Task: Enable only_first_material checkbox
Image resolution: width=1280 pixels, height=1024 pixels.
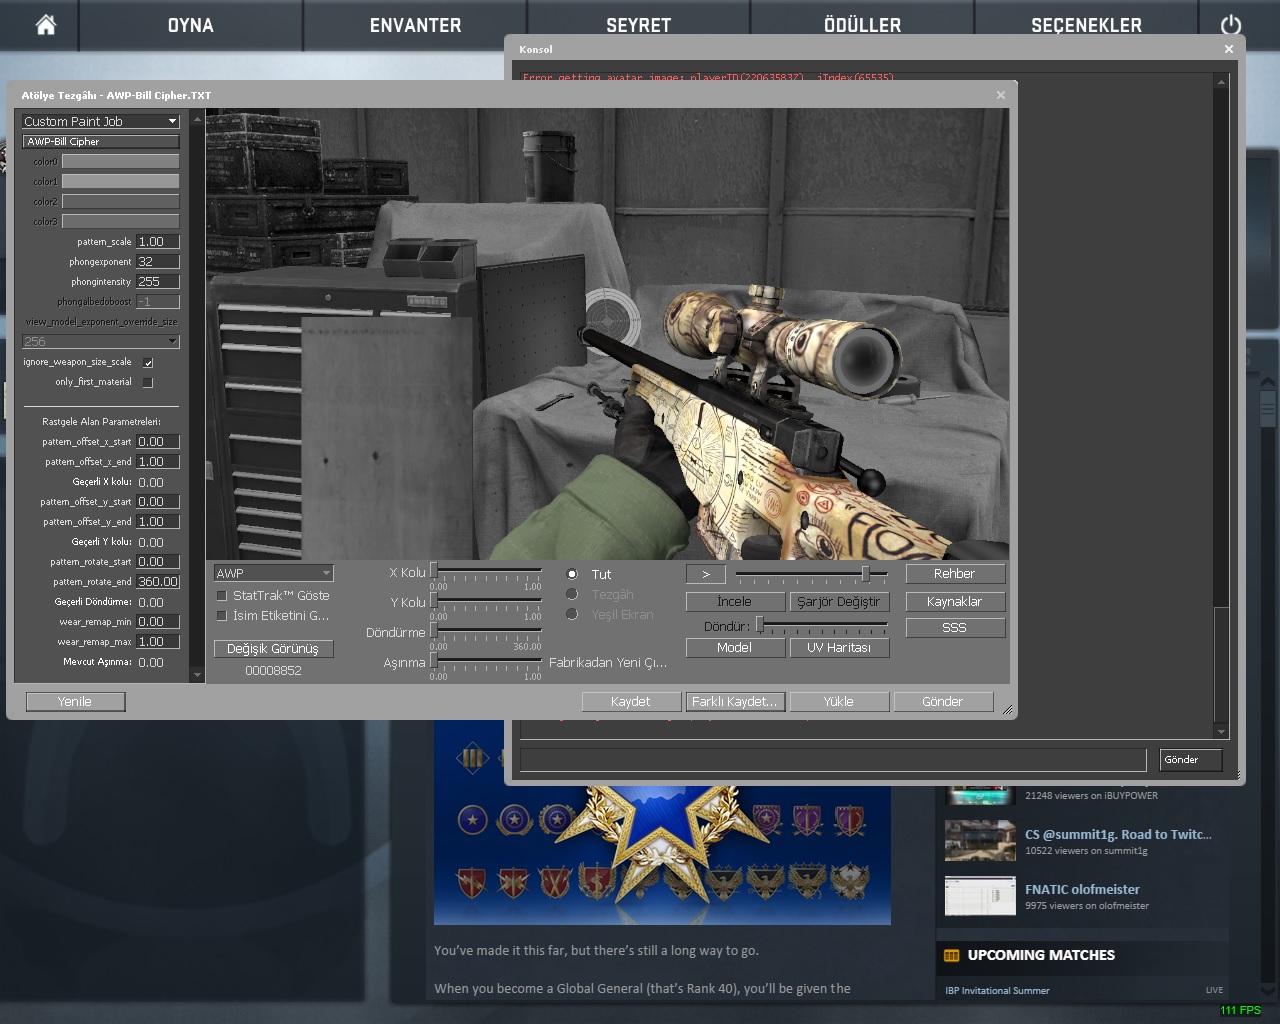Action: [148, 382]
